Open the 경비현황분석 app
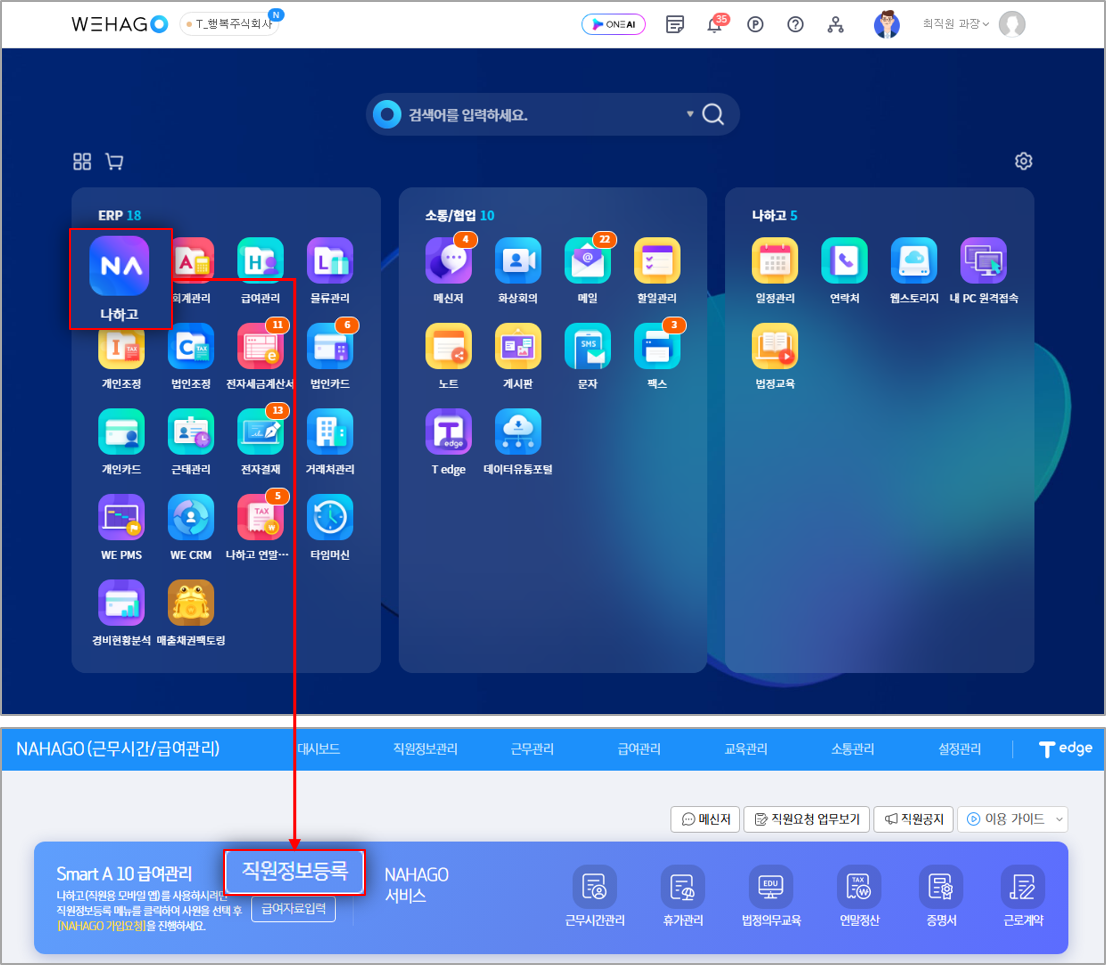The width and height of the screenshot is (1106, 965). point(121,603)
